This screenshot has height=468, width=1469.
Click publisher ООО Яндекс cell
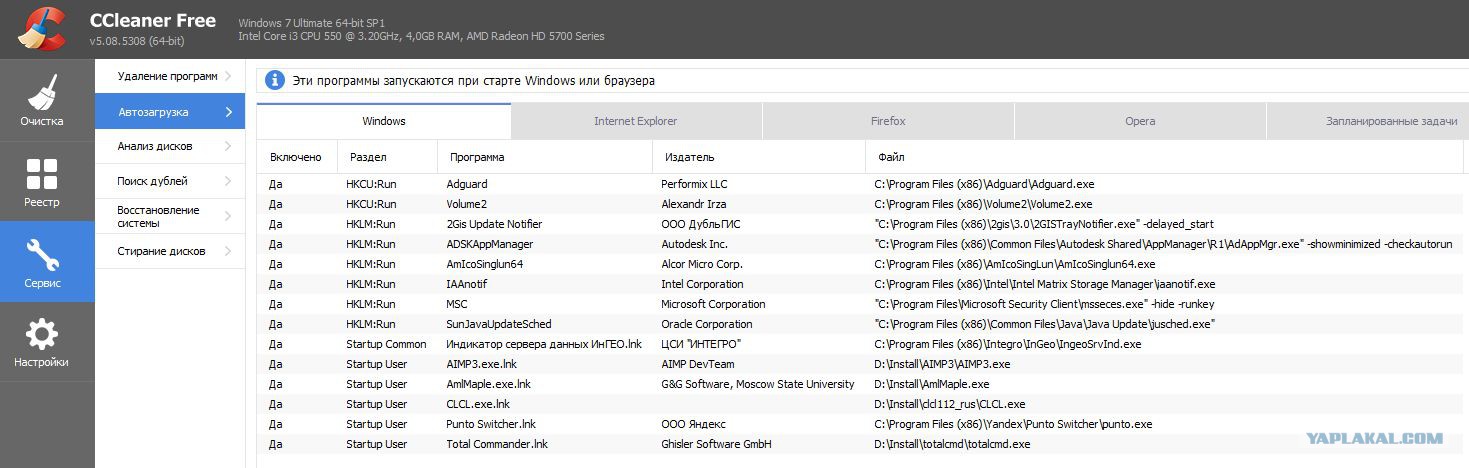tap(691, 424)
